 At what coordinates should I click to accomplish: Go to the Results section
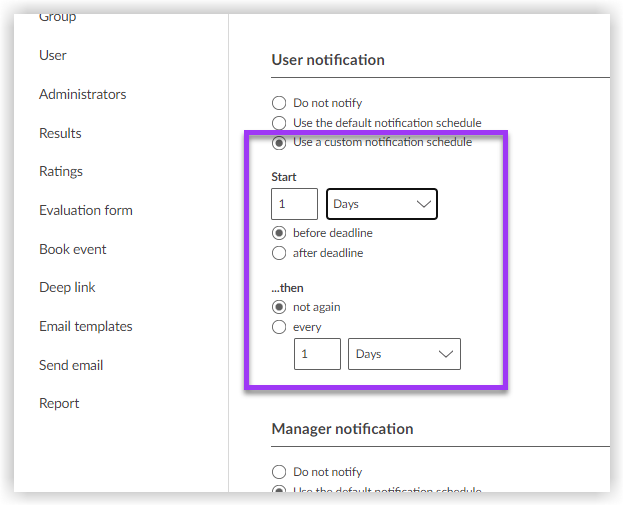click(60, 133)
